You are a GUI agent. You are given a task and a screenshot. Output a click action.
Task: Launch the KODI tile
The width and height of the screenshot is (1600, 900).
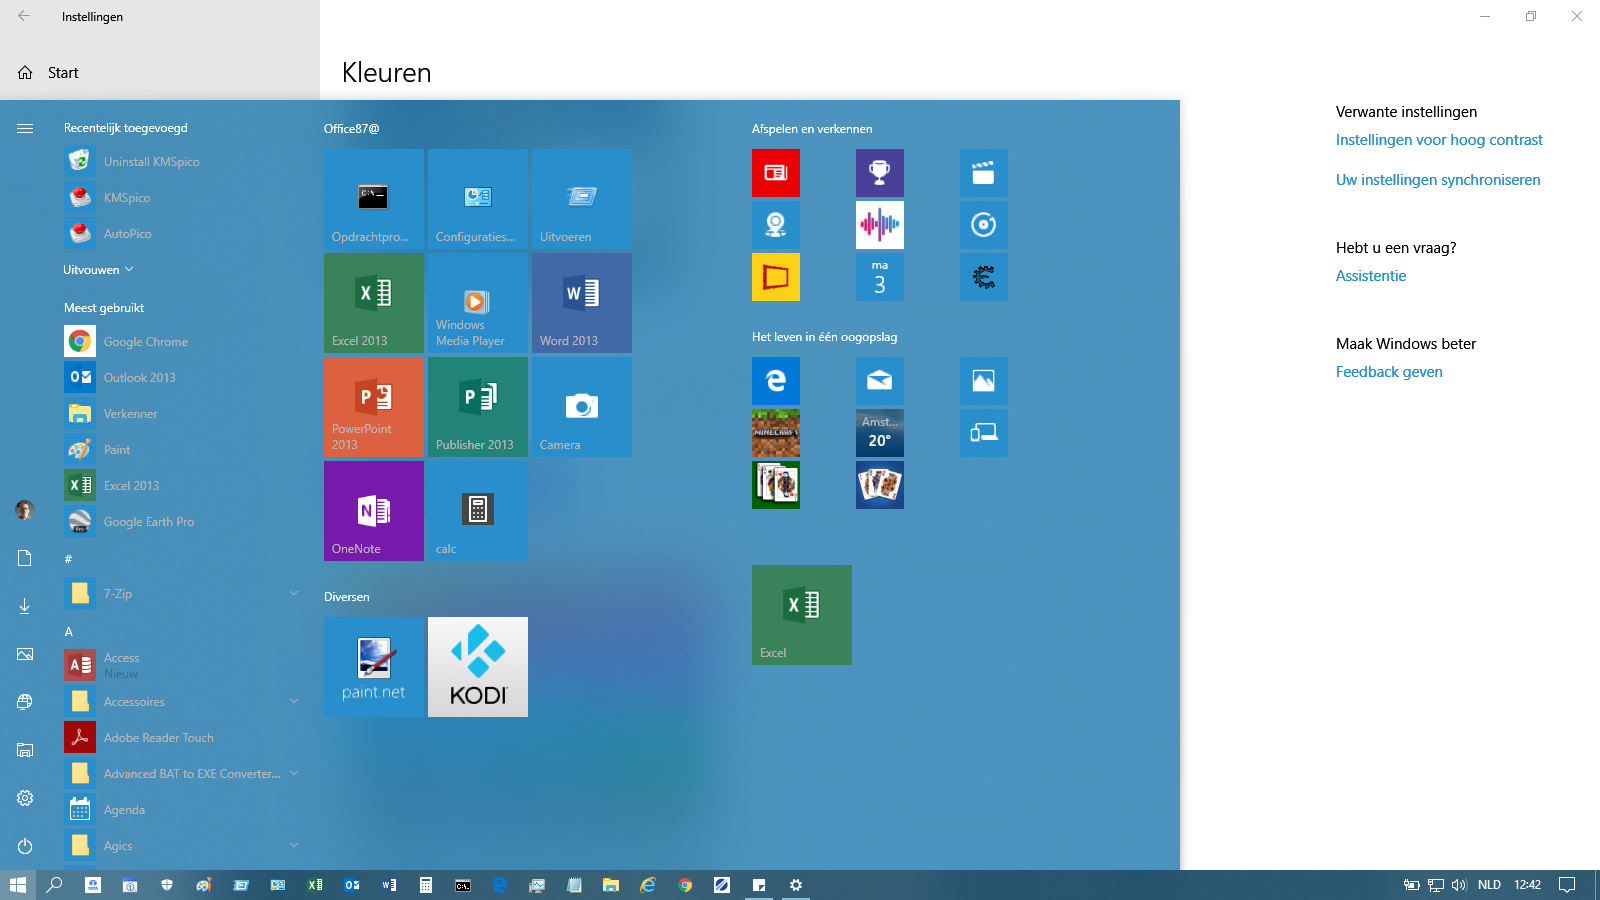(478, 667)
